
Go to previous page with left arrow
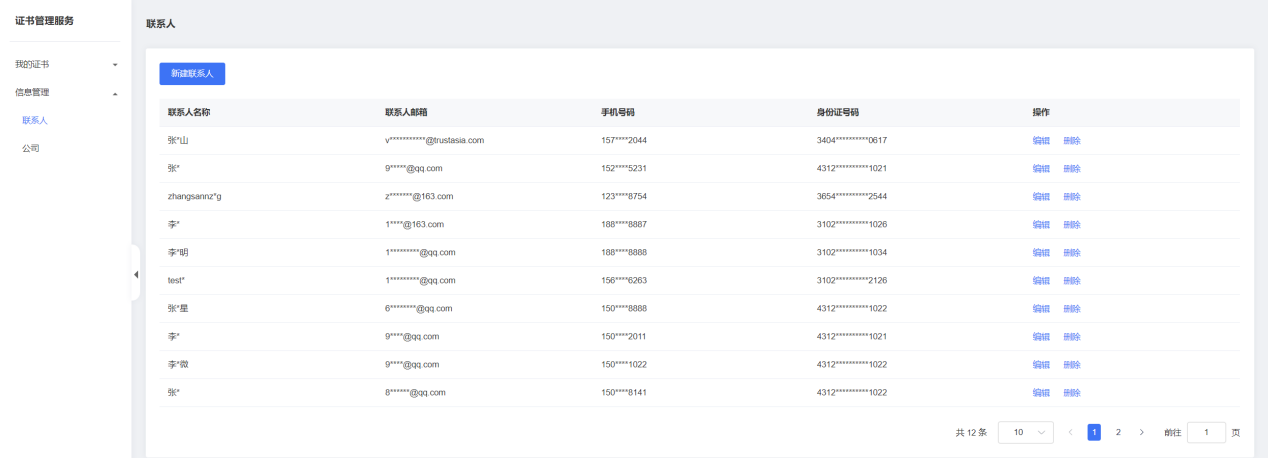1070,432
